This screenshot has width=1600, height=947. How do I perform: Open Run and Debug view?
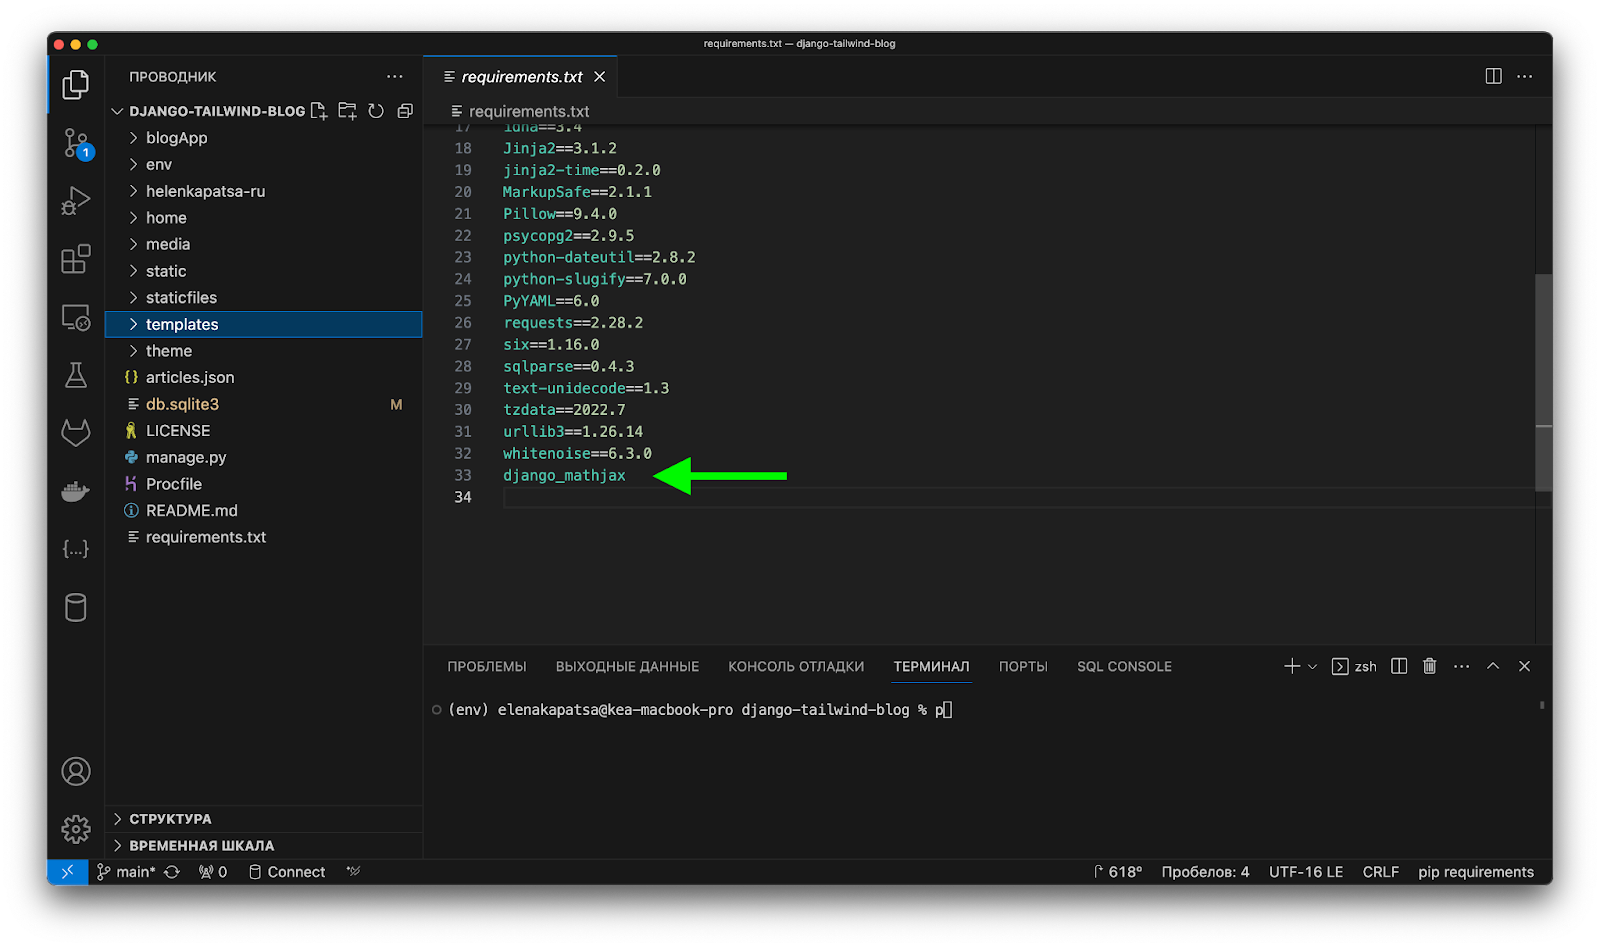tap(76, 201)
